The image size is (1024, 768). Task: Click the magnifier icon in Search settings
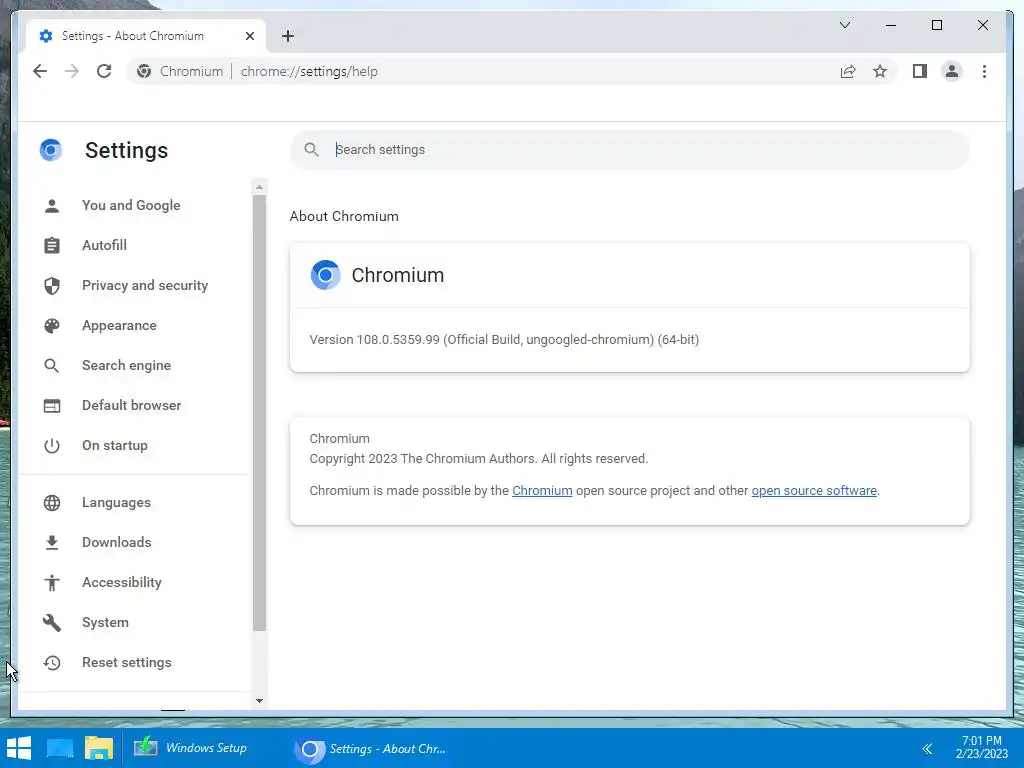pos(312,150)
